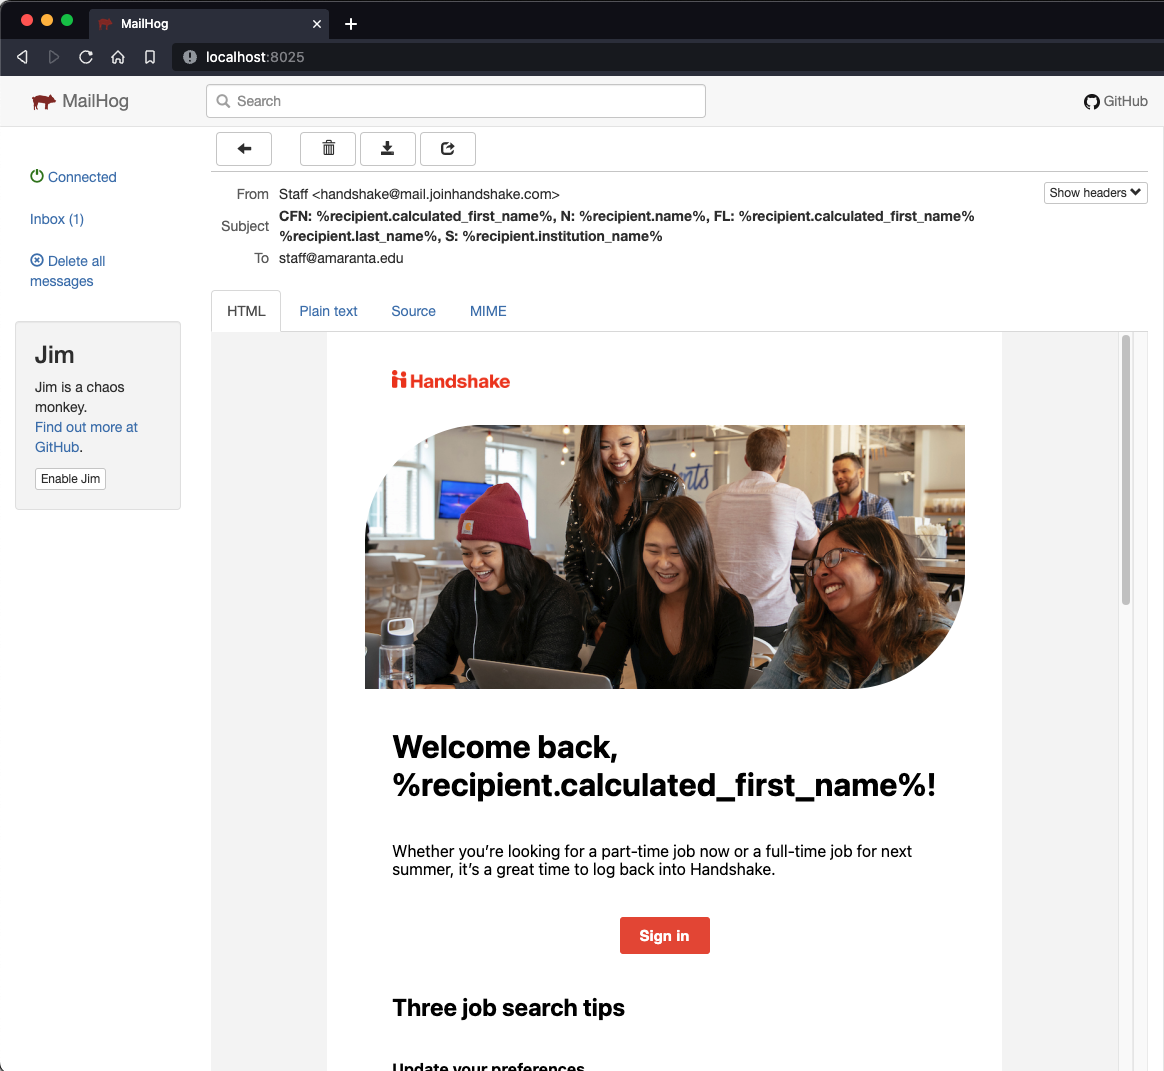Click the MailHog pig logo
1164x1071 pixels.
point(44,101)
